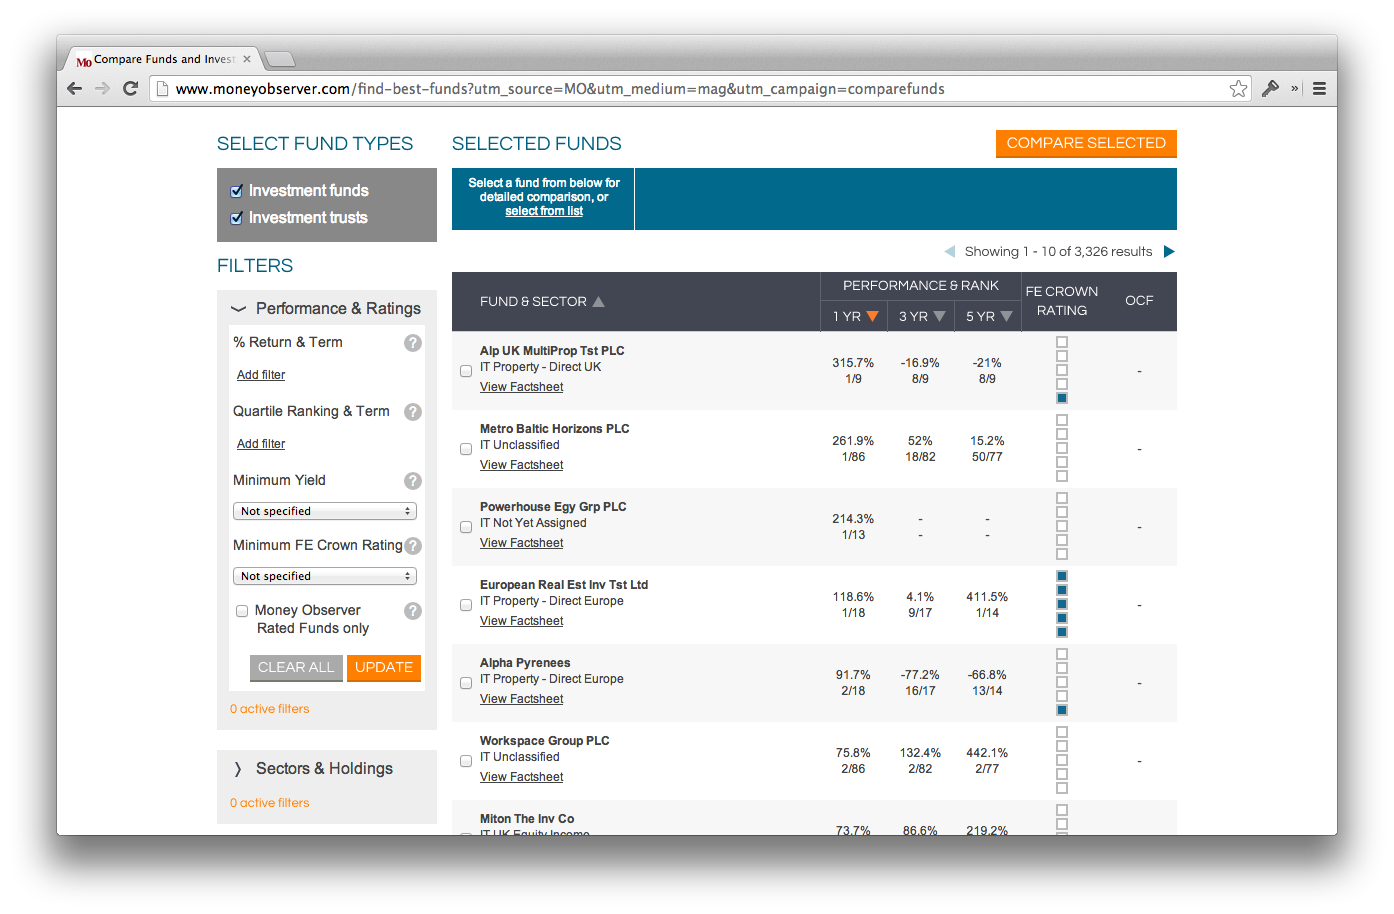View Factsheet for Metro Baltic Horizons
This screenshot has width=1394, height=914.
click(522, 465)
